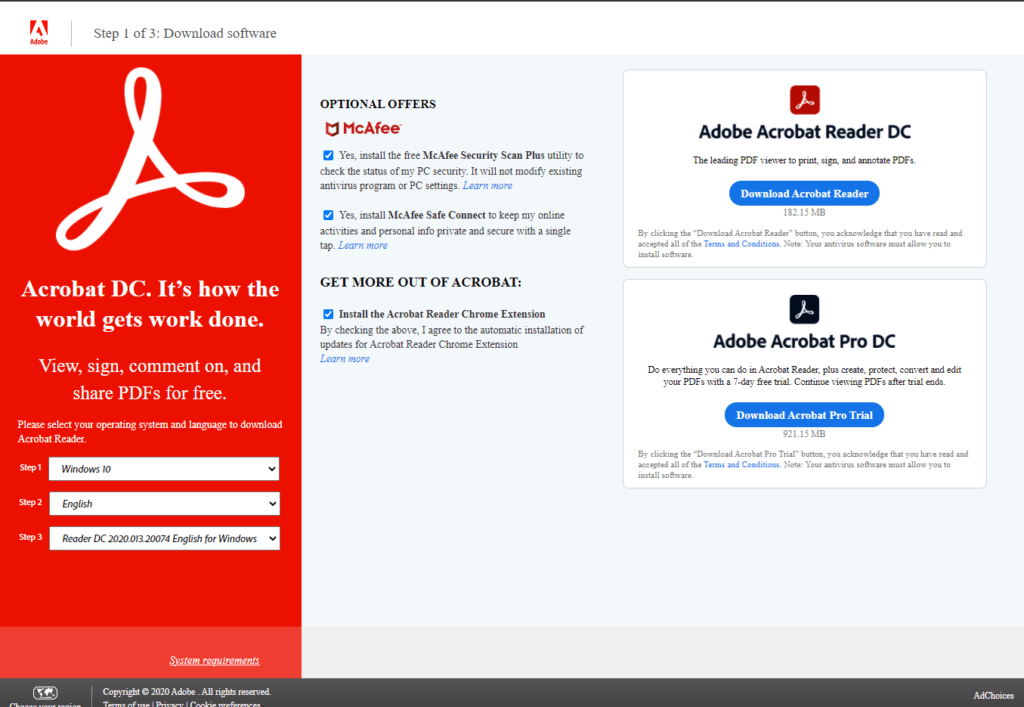
Task: Open the Windows 10 operating system dropdown
Action: (163, 468)
